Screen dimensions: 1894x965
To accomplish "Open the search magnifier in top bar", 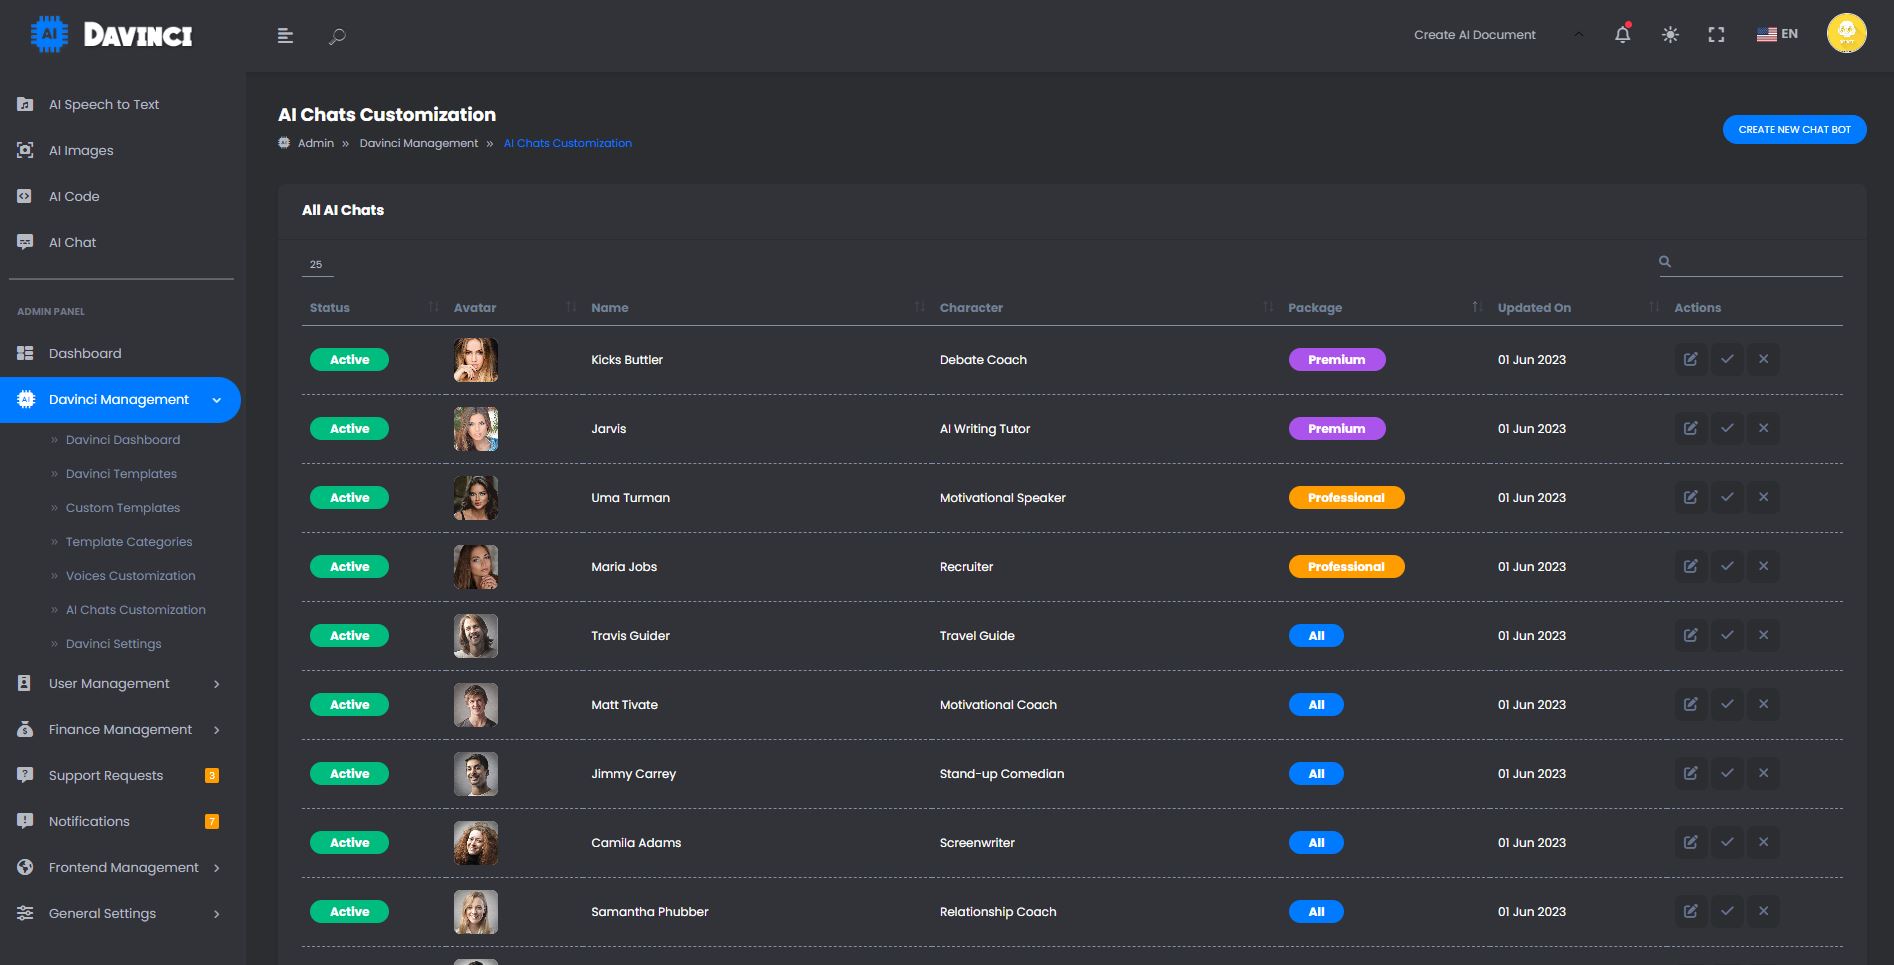I will tap(337, 36).
